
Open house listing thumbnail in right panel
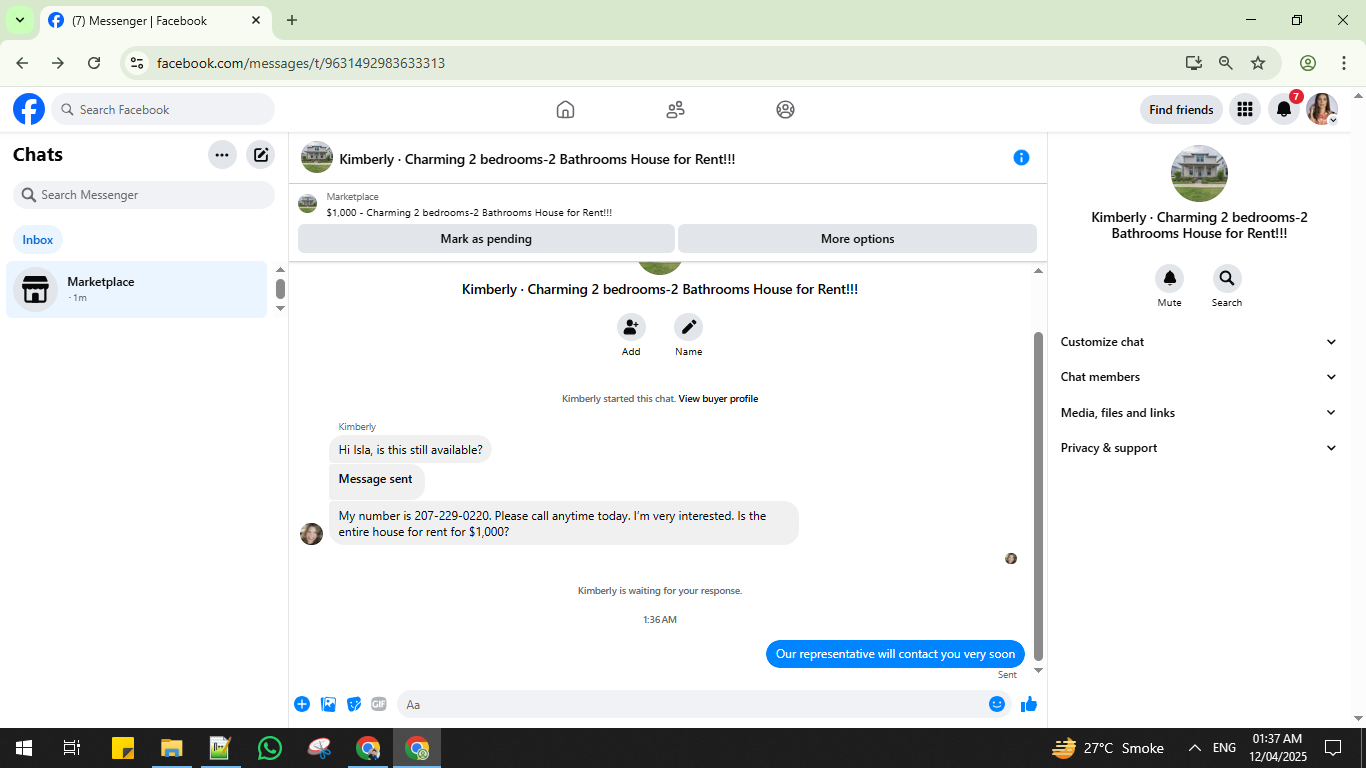(x=1199, y=174)
